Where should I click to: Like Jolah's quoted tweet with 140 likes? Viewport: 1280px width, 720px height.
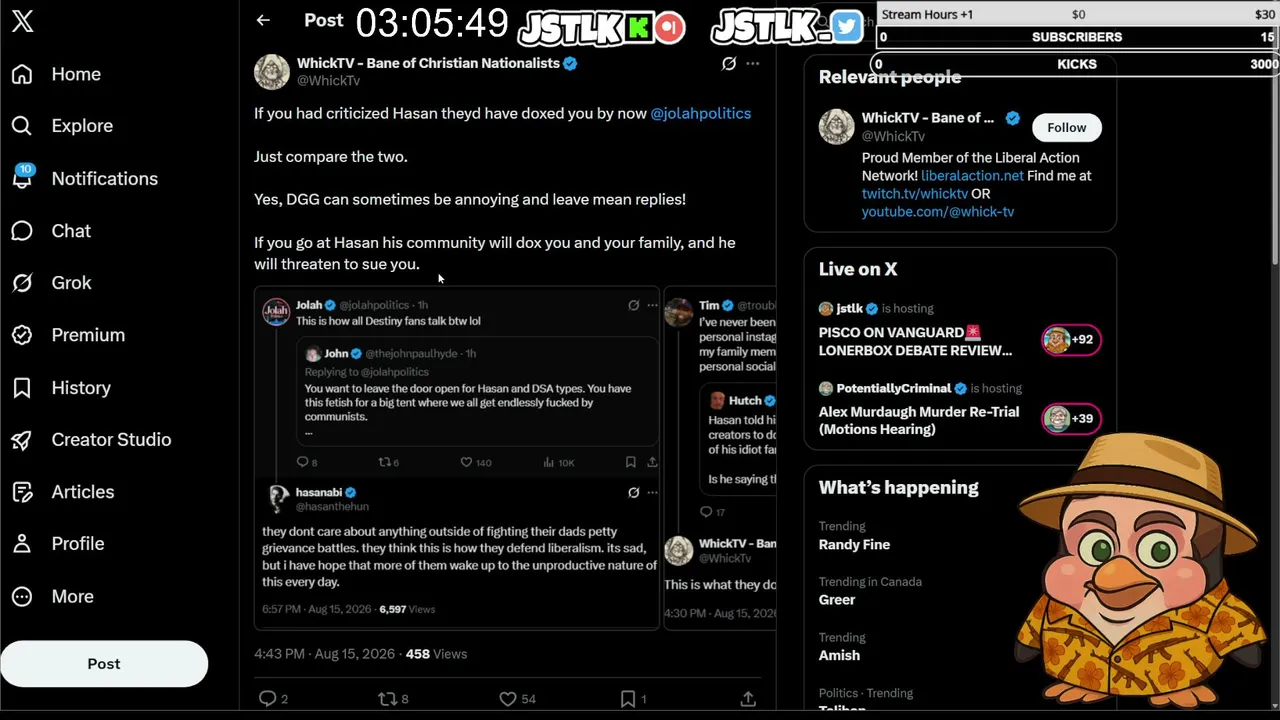(466, 462)
